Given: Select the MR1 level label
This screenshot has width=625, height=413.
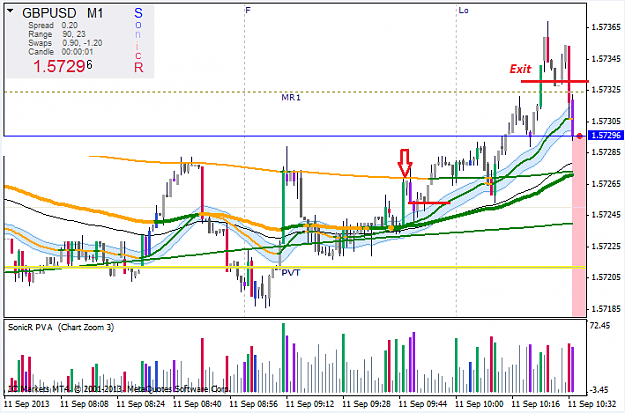Looking at the screenshot, I should [x=291, y=97].
